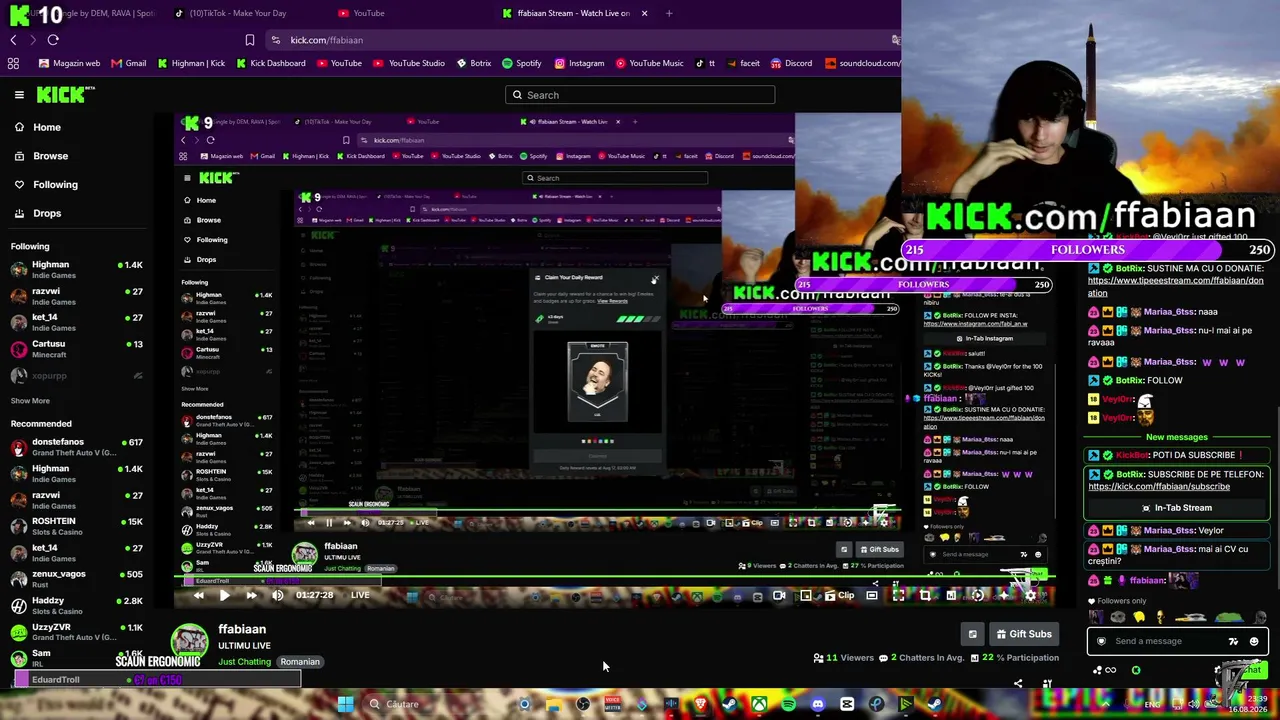Open the Xbox app from the taskbar
Screen dimensions: 1280x720
pos(760,704)
